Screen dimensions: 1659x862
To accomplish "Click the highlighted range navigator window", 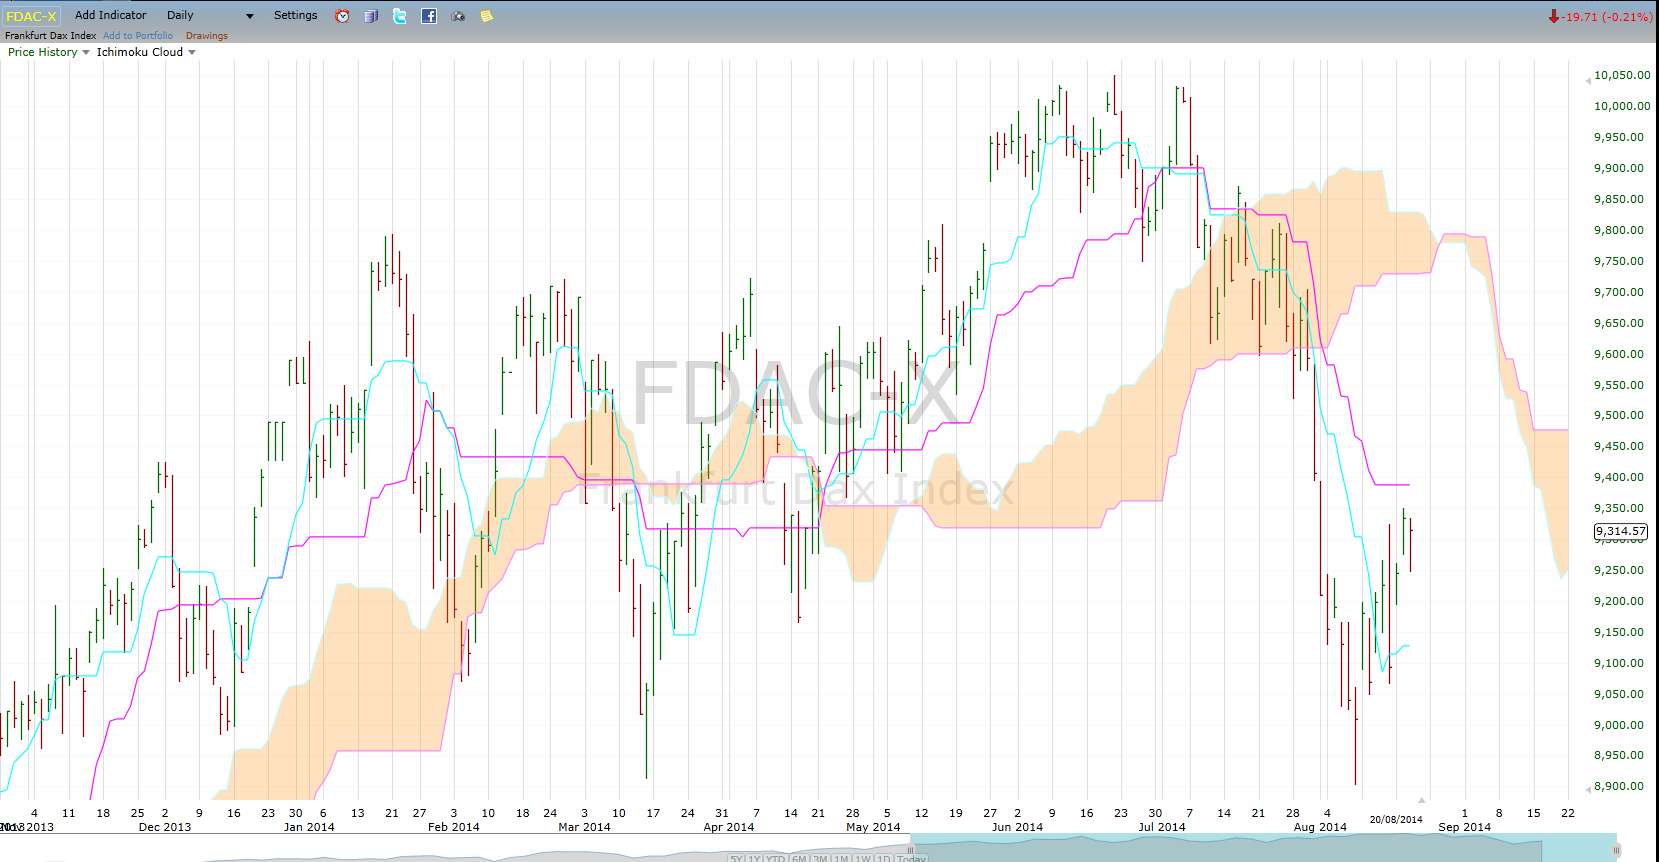I will point(1263,848).
